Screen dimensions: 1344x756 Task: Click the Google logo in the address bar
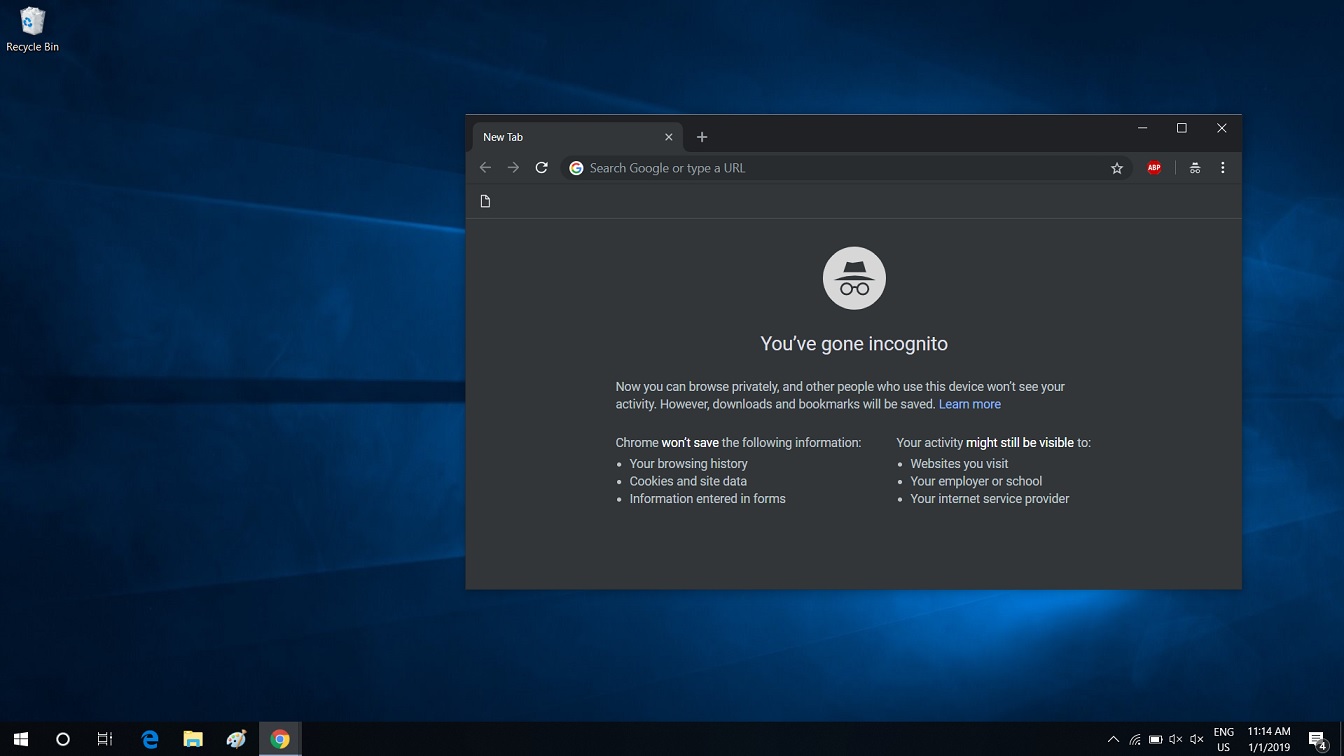[x=576, y=168]
